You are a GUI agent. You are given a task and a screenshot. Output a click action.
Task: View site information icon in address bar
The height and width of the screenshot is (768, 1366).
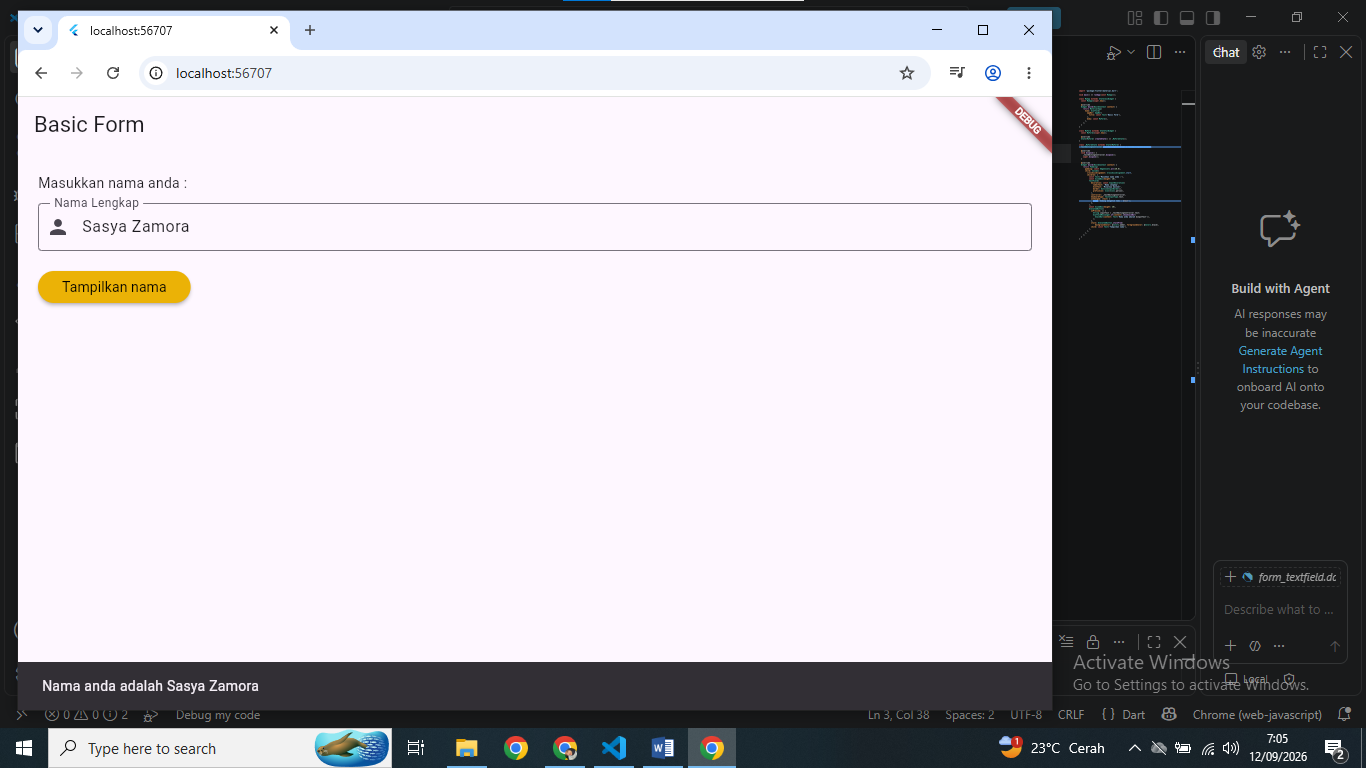156,73
